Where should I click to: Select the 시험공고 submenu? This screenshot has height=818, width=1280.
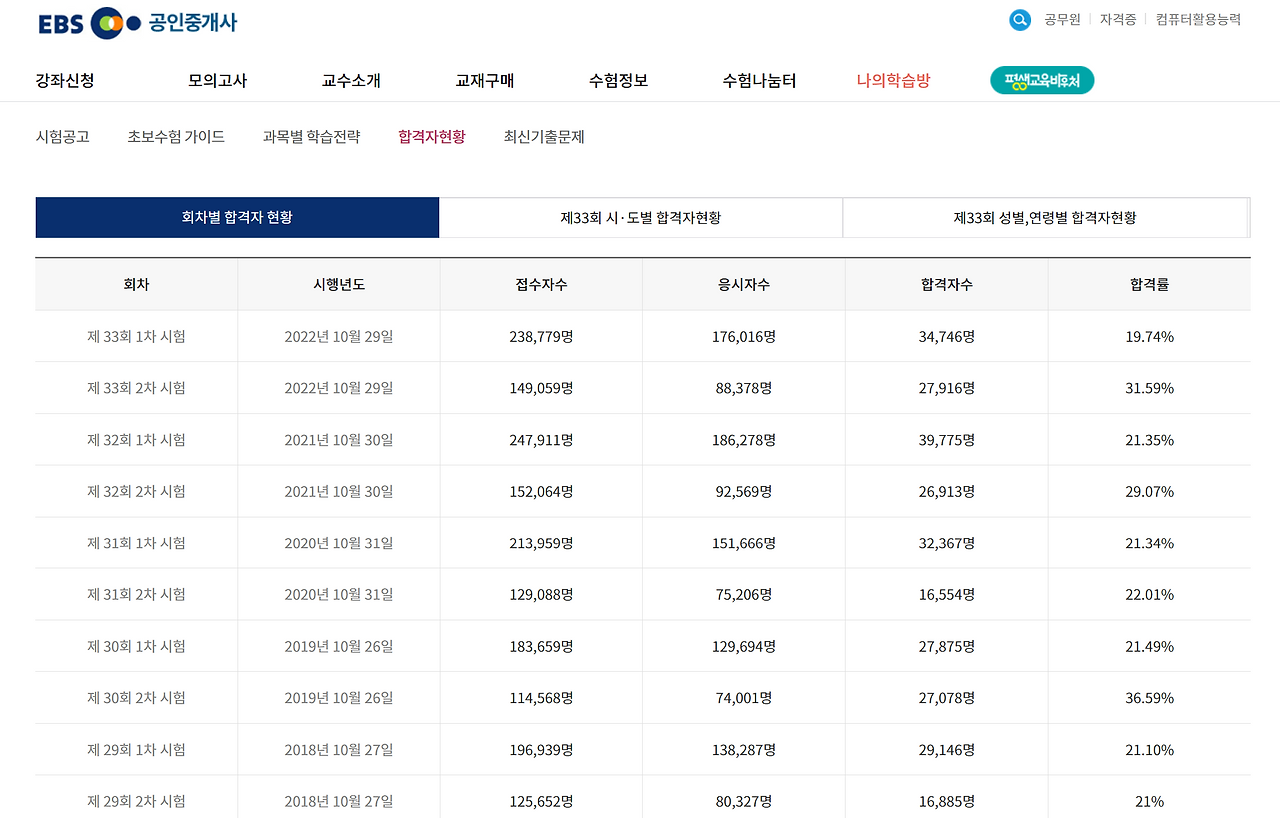click(x=62, y=137)
